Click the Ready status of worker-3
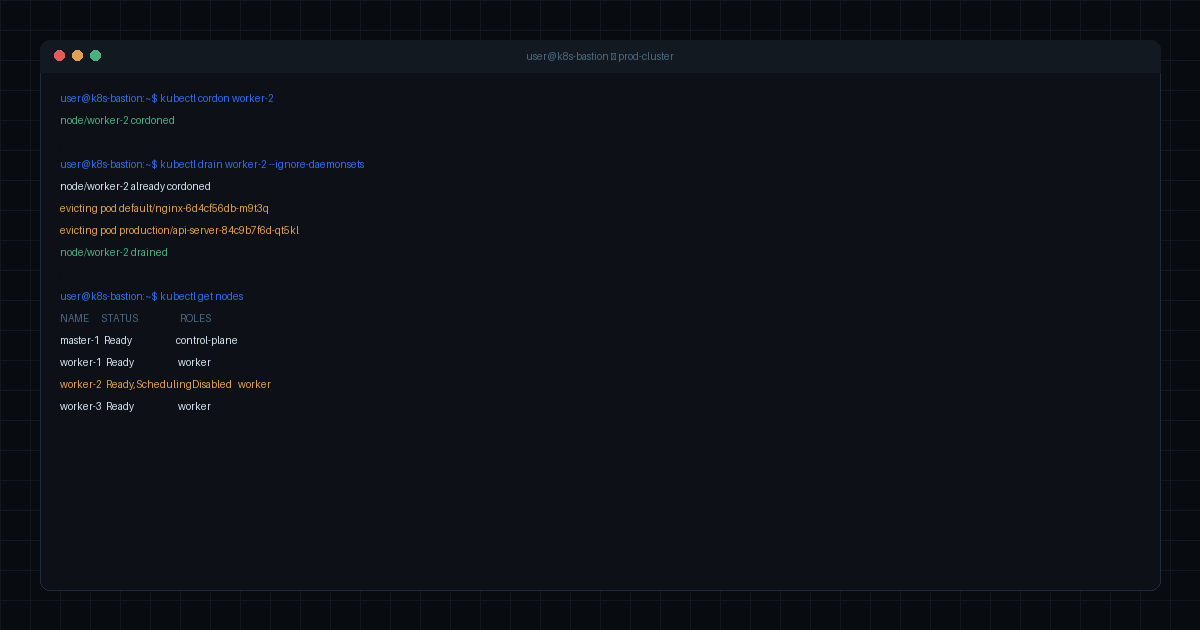This screenshot has width=1200, height=630. tap(120, 406)
